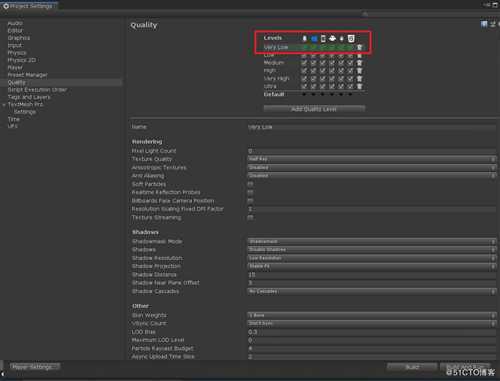The image size is (500, 381).
Task: Delete the Very High quality level via trash icon
Action: (x=359, y=79)
